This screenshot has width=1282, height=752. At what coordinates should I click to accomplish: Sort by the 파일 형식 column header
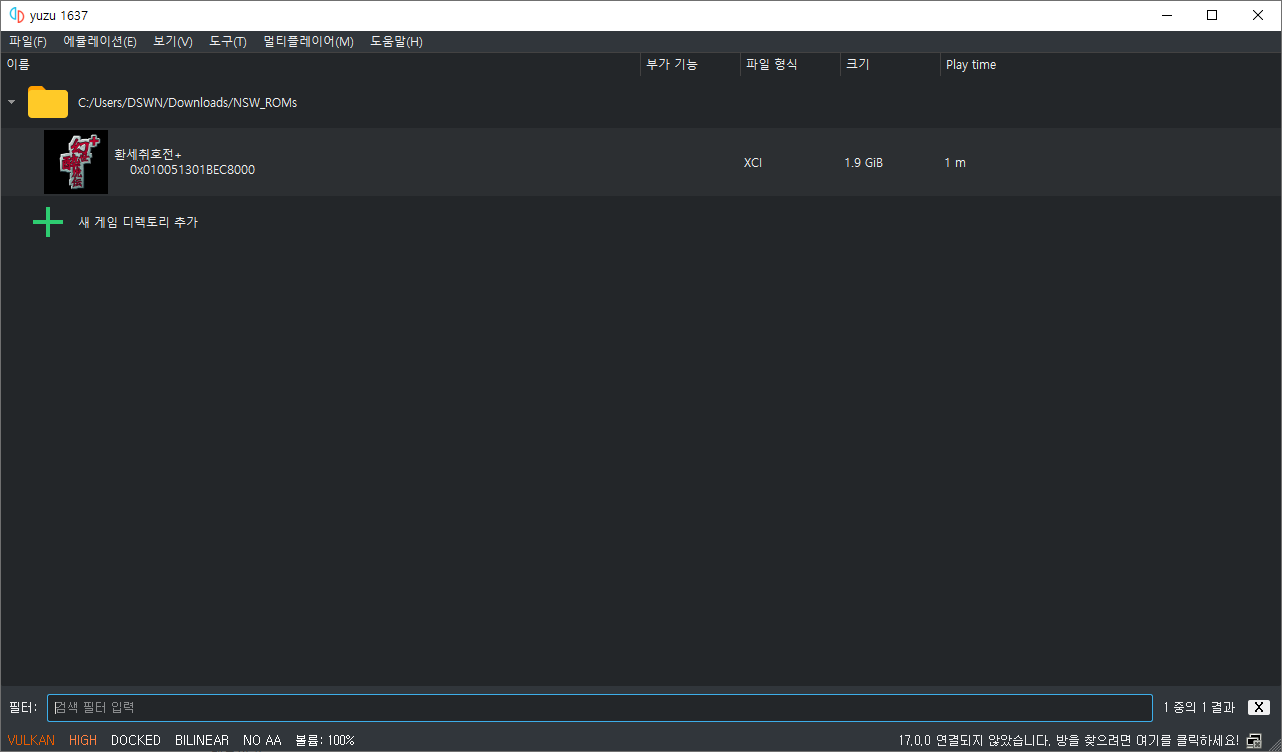(x=790, y=64)
